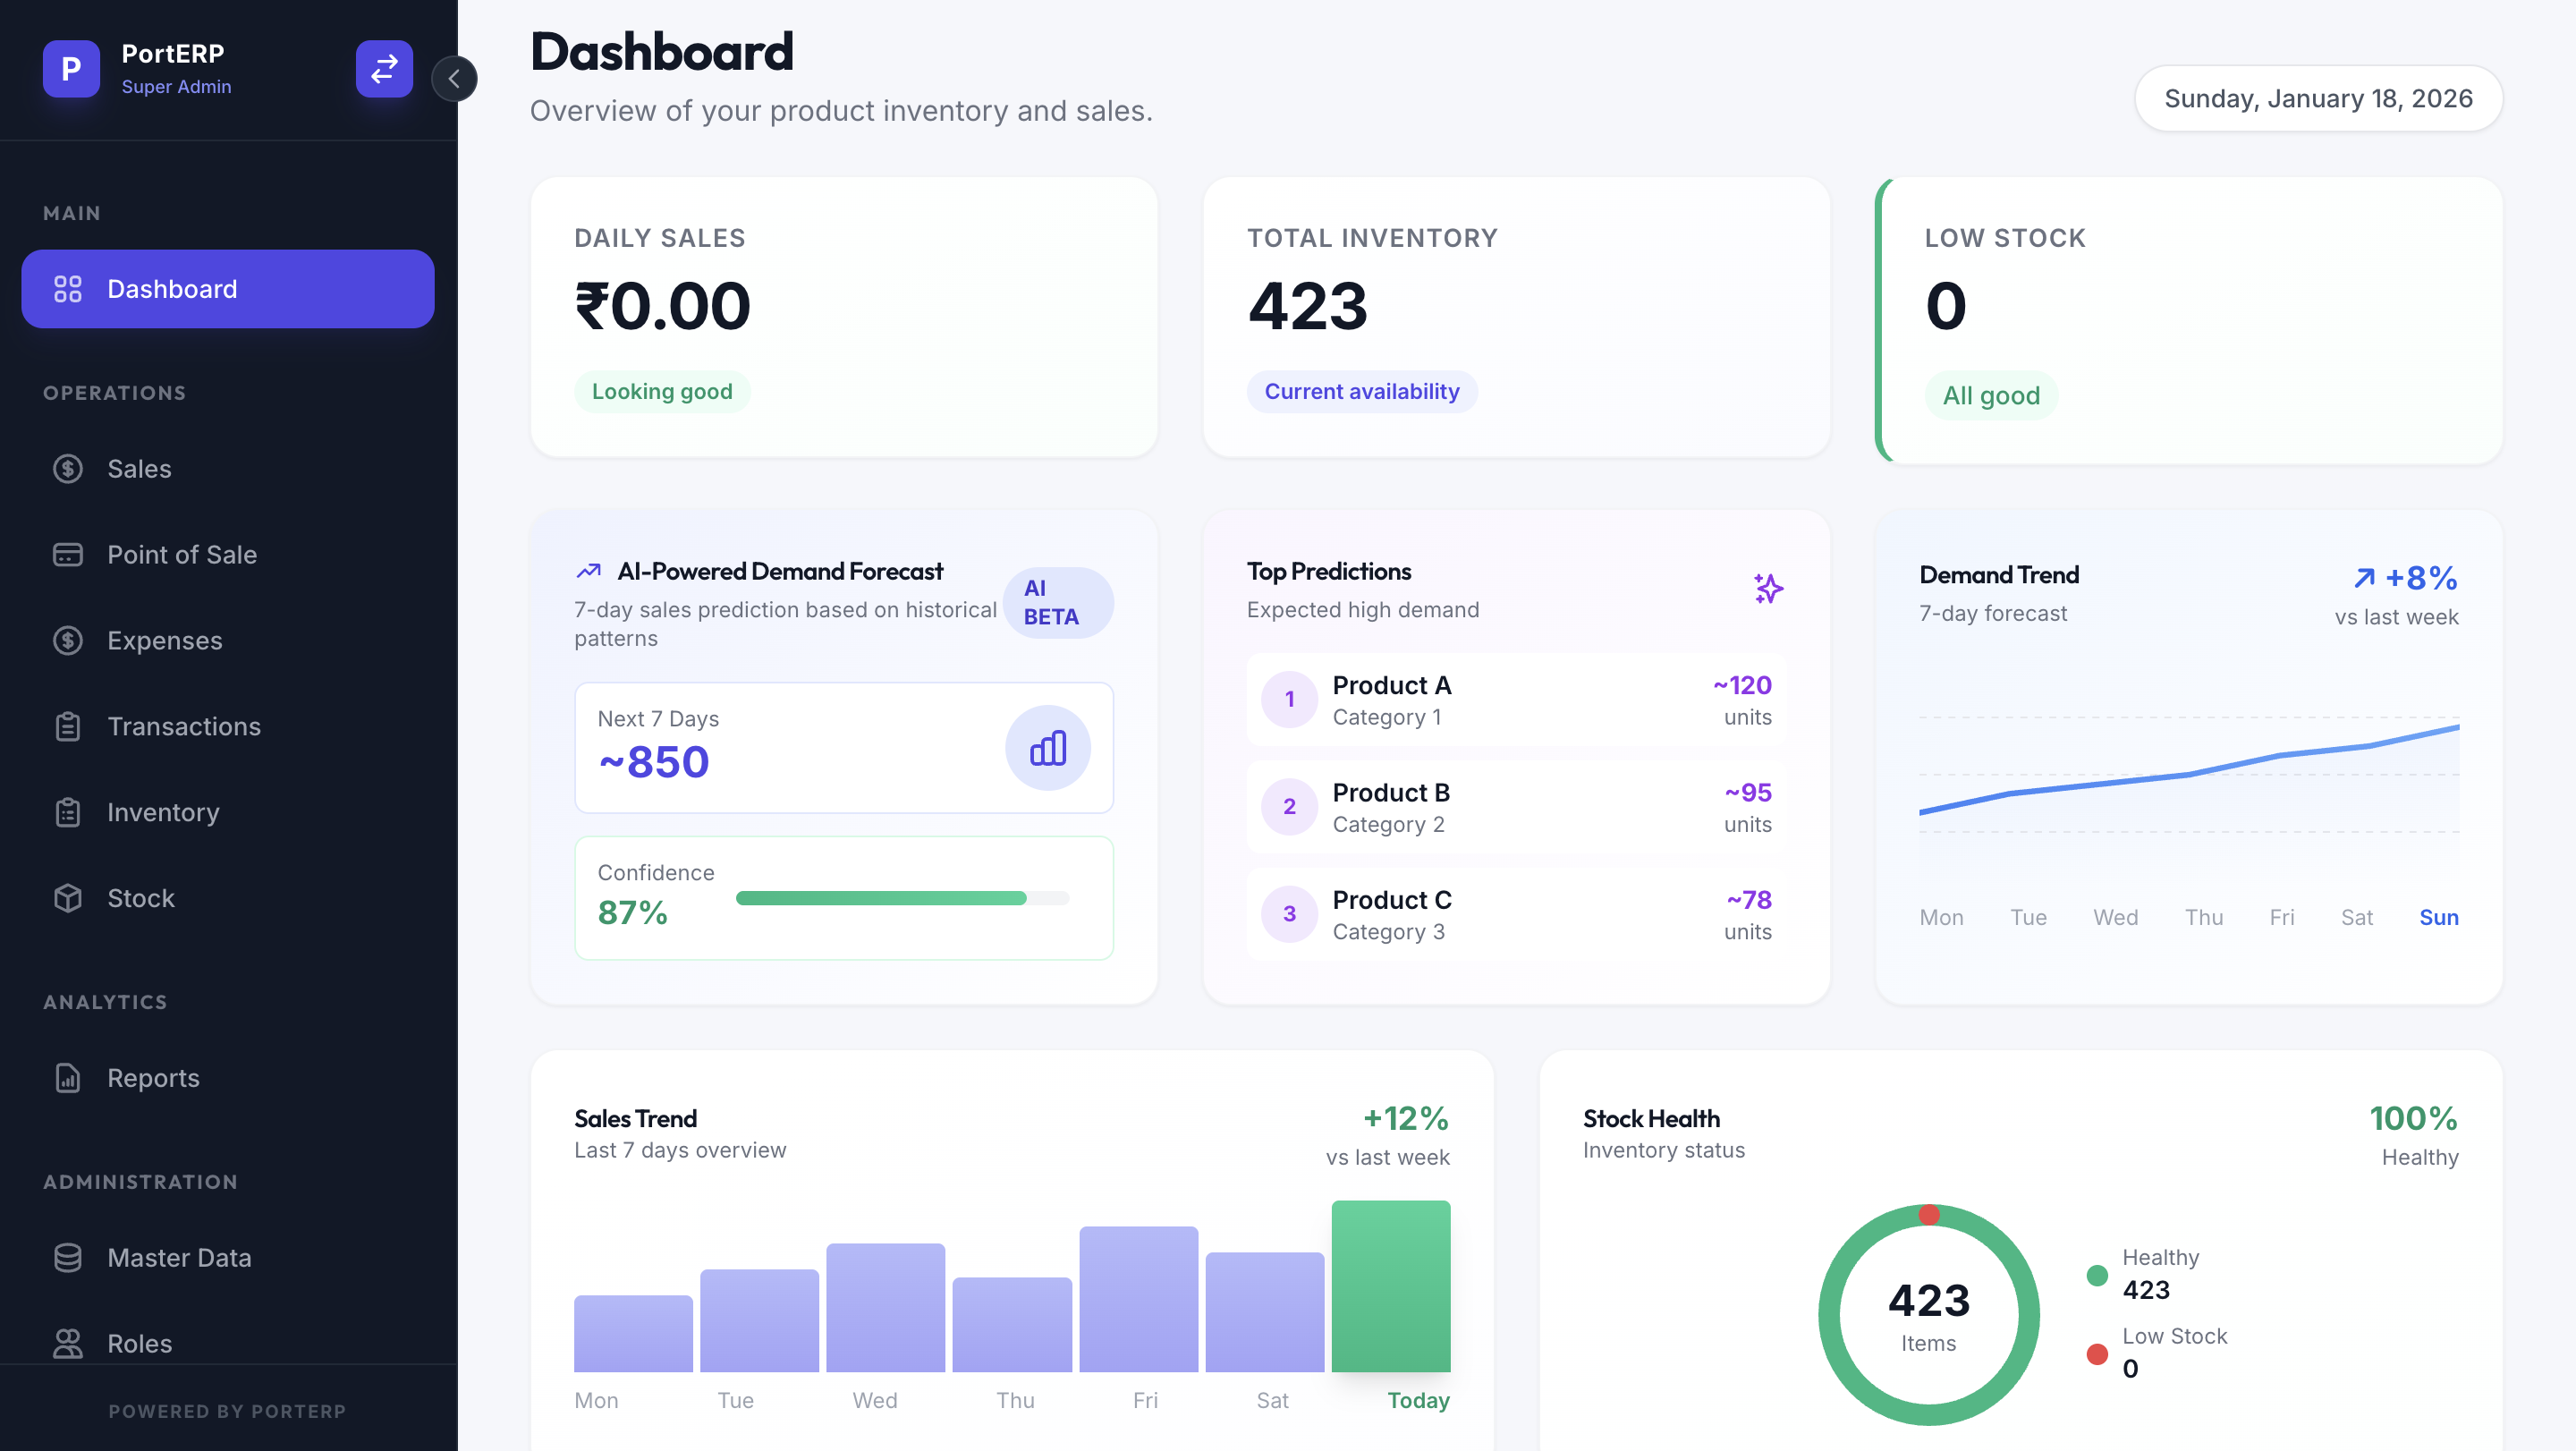Click the All good badge
The image size is (2576, 1451).
(x=1991, y=396)
